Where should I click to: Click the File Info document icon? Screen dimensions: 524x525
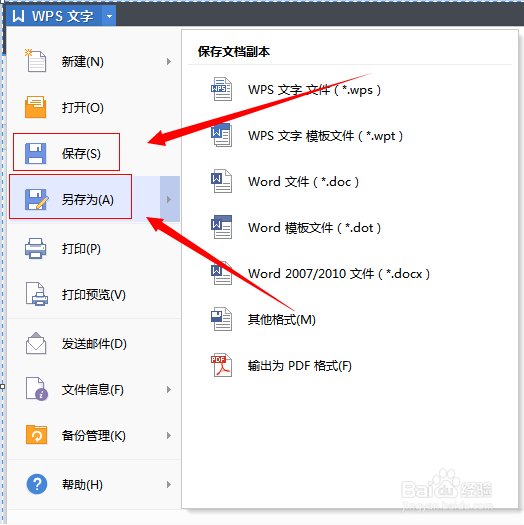click(36, 389)
